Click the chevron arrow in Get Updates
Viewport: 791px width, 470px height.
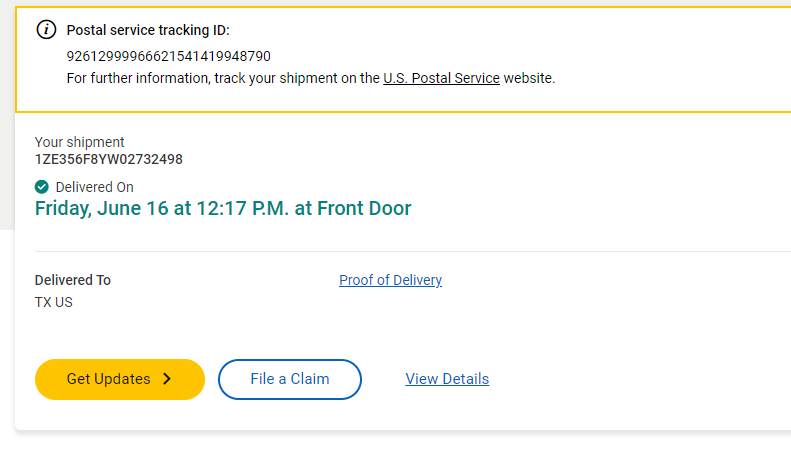click(x=167, y=379)
